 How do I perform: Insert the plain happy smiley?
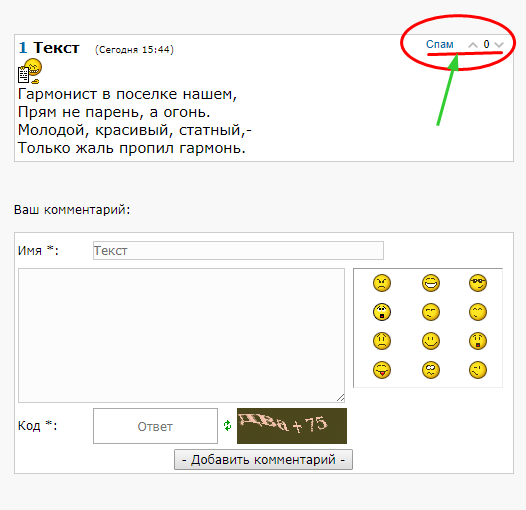point(431,341)
